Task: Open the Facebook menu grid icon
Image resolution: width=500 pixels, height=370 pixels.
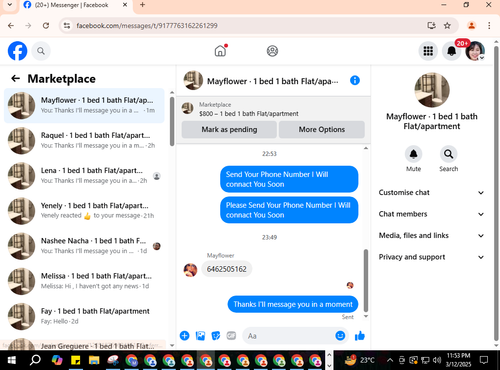Action: point(428,51)
